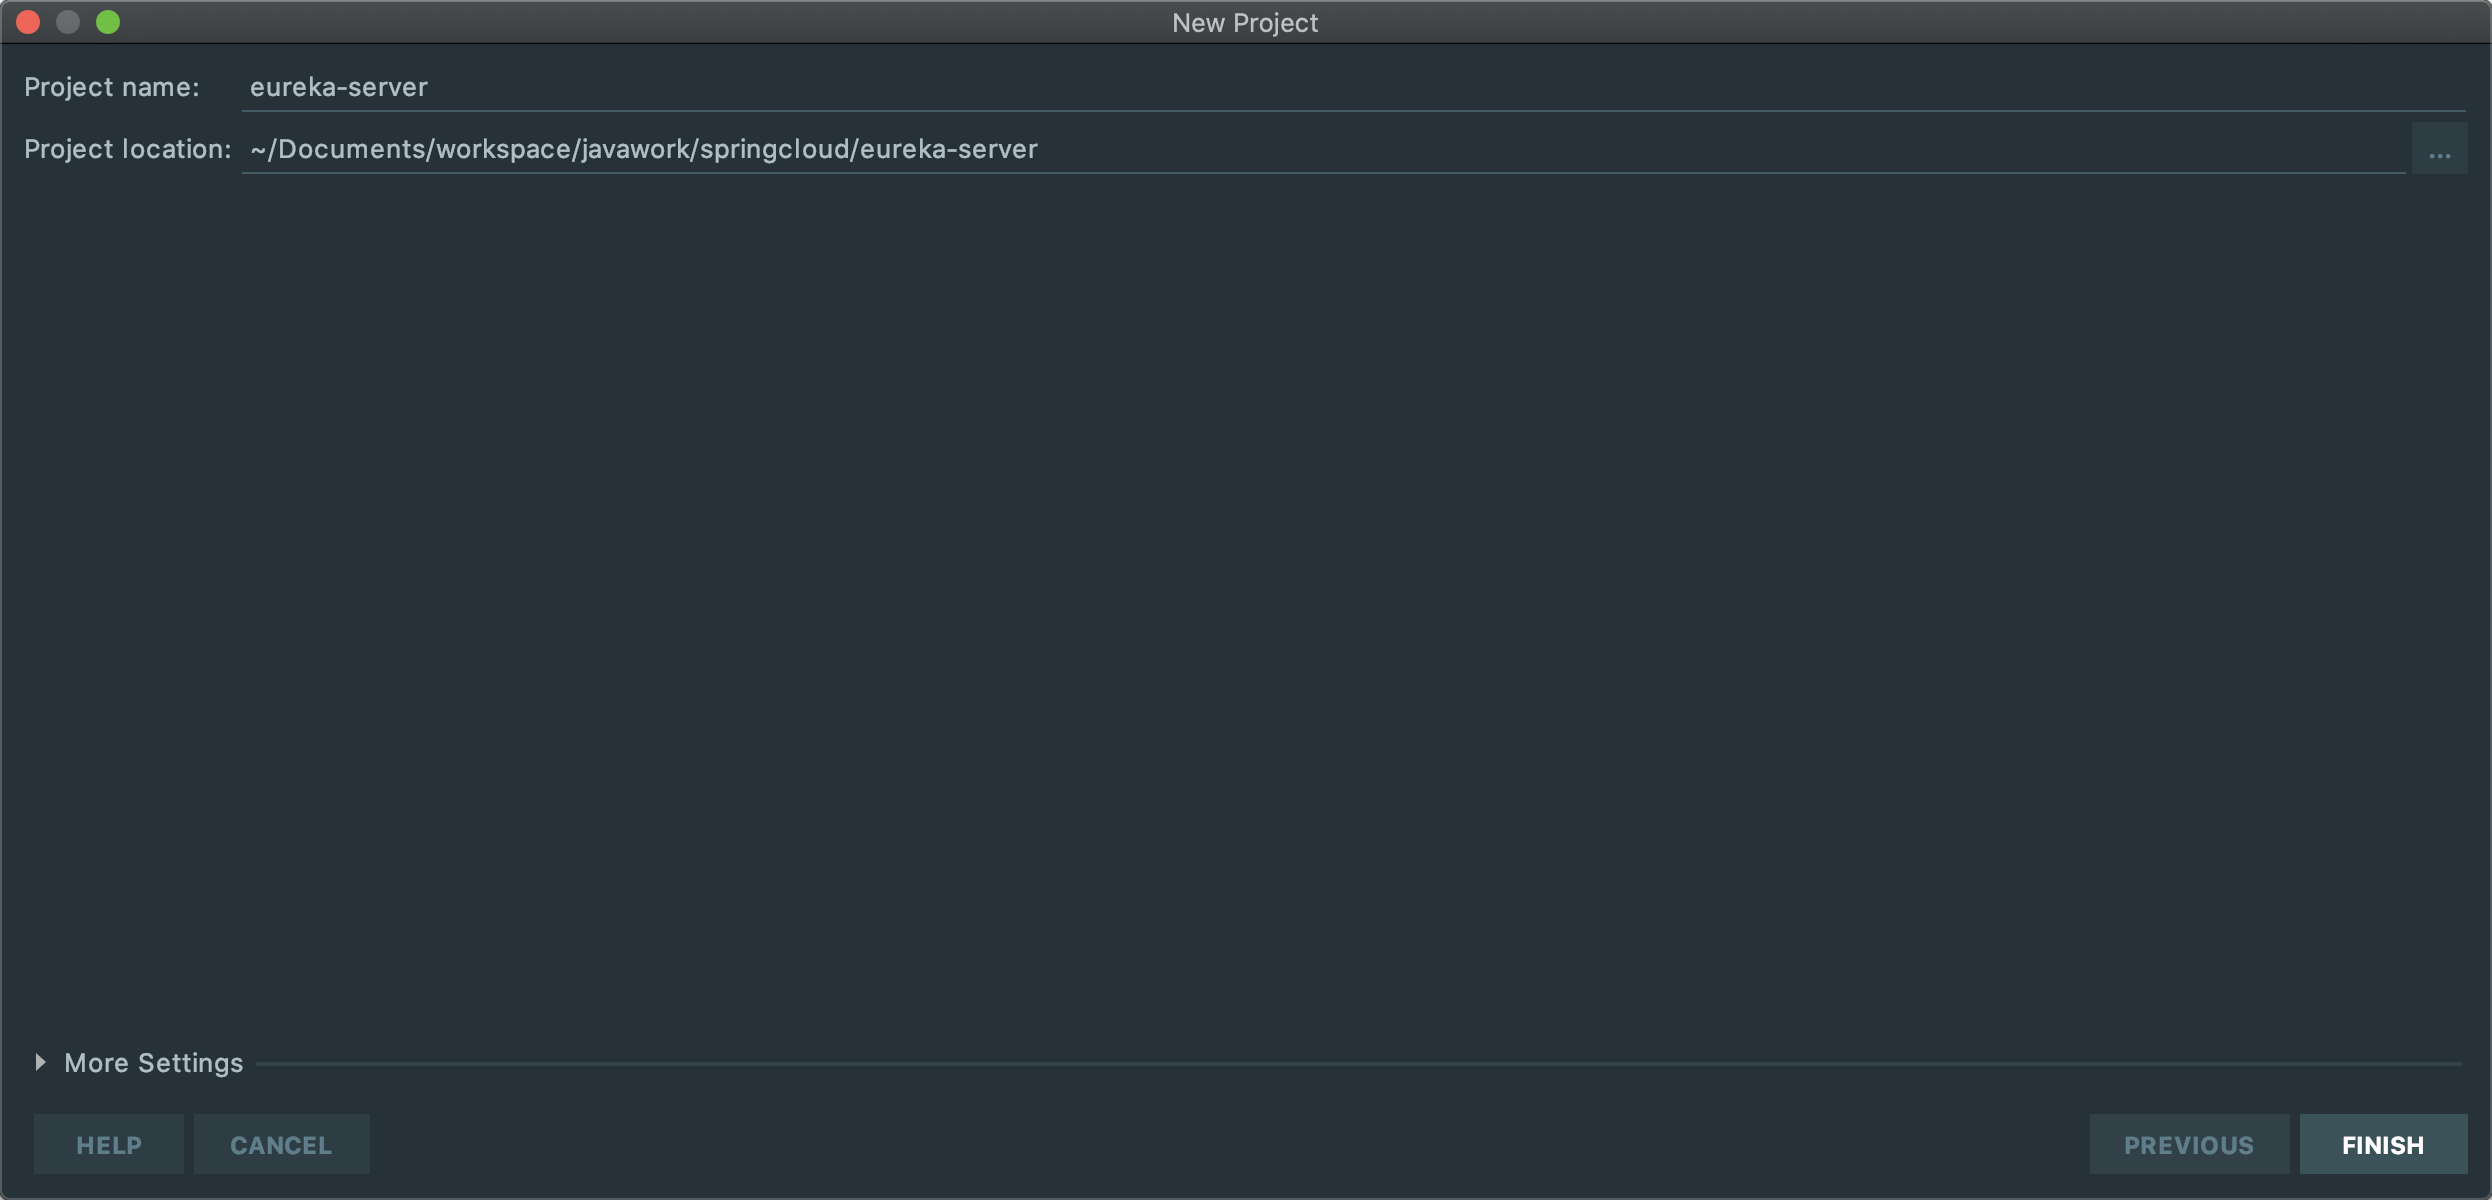Cancel the New Project wizard
This screenshot has width=2492, height=1200.
click(281, 1144)
